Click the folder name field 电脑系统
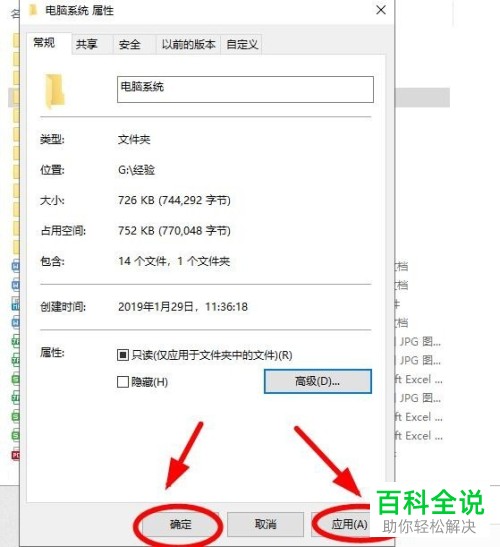Screen dimensions: 500x547 245,90
